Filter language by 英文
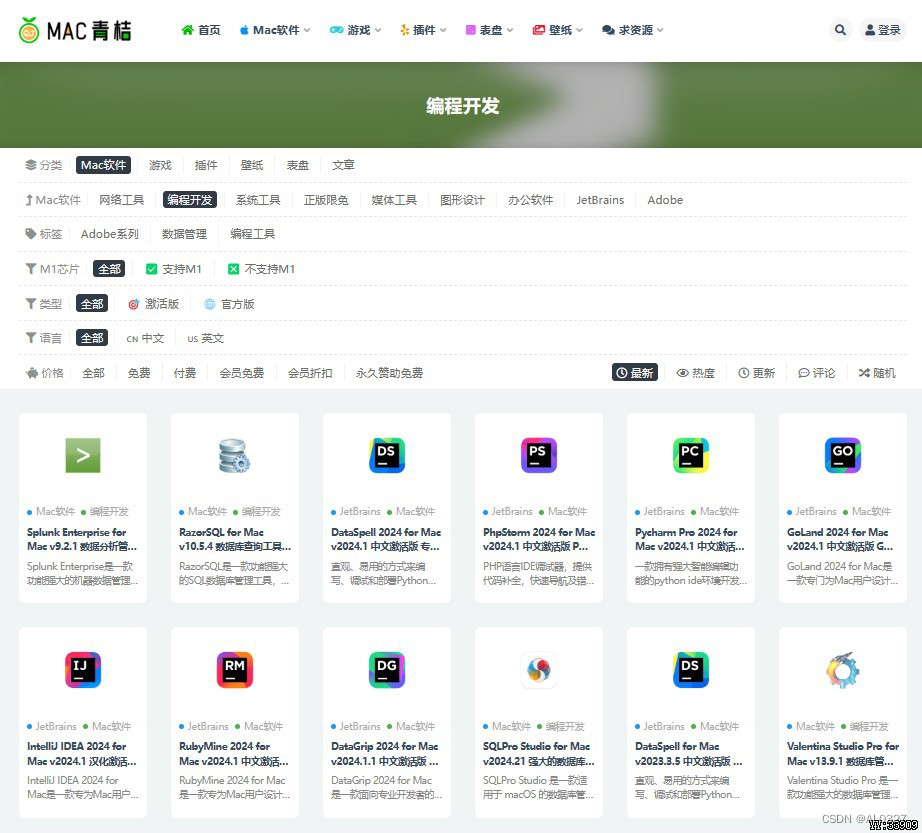This screenshot has height=833, width=922. (x=205, y=338)
